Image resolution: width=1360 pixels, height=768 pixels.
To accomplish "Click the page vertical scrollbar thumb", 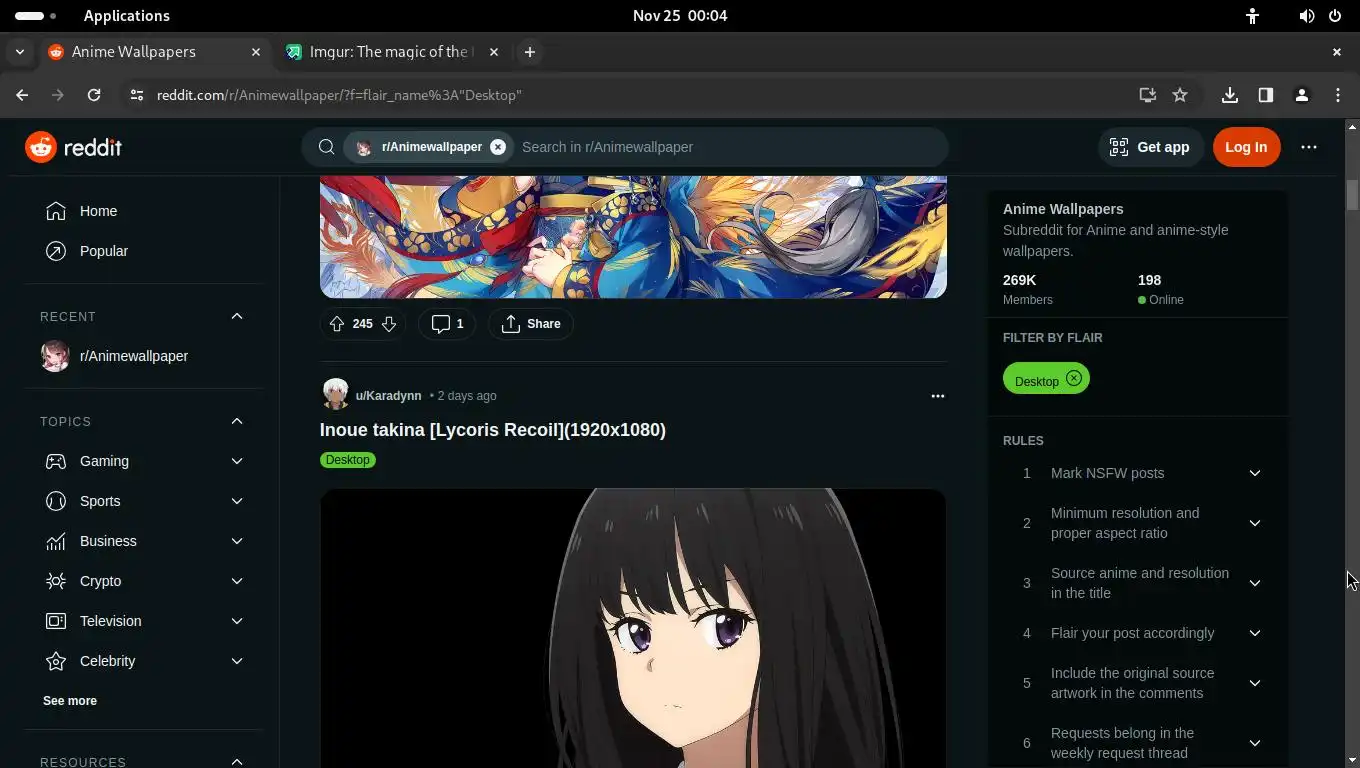I will (1352, 195).
